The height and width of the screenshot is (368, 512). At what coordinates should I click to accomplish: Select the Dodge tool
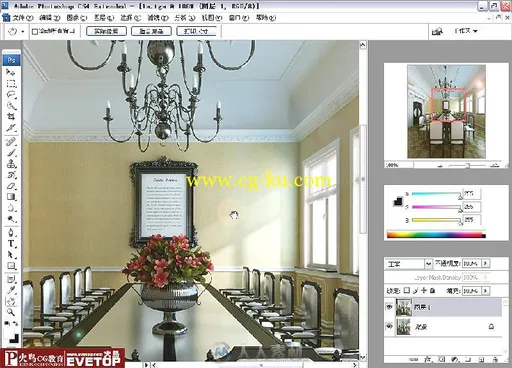[x=11, y=219]
